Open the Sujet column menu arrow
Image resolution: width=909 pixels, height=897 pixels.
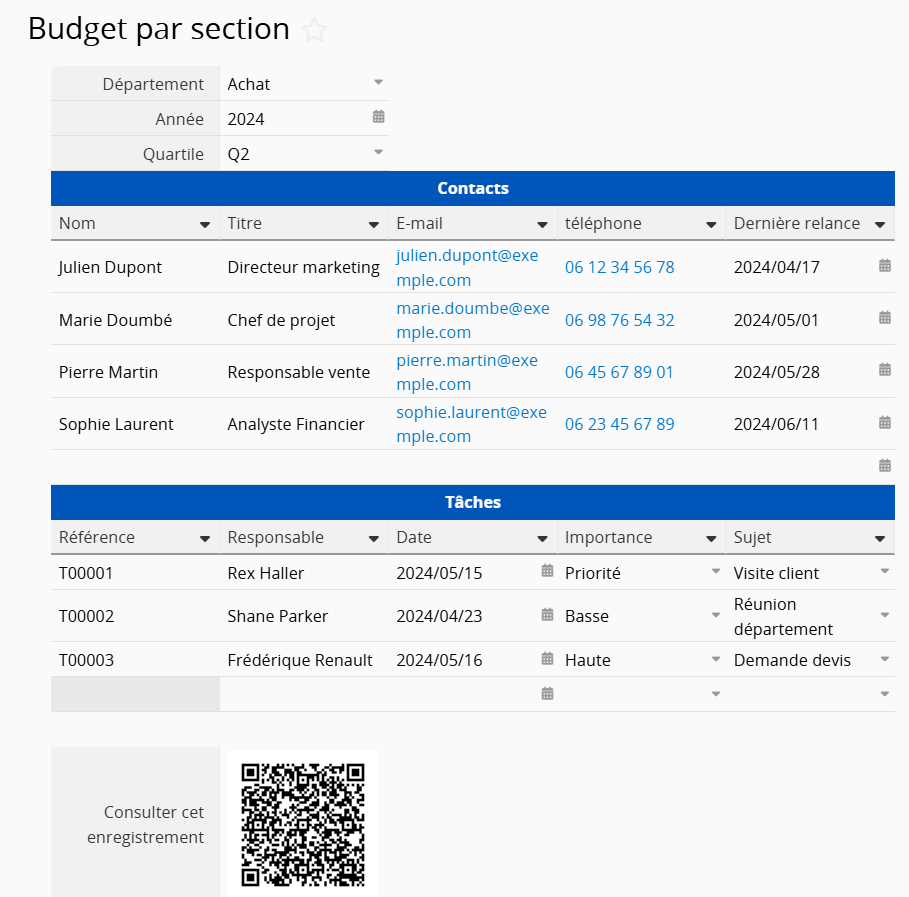pos(880,539)
